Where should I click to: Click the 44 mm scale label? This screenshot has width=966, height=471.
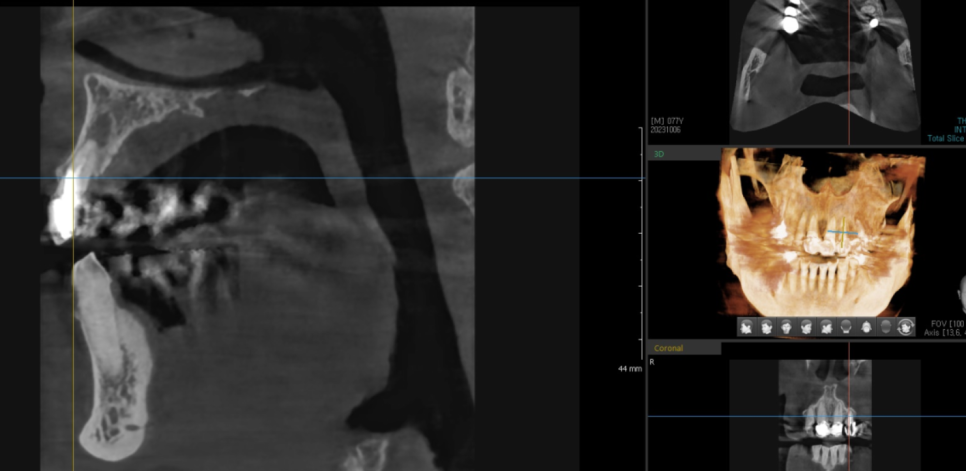629,369
